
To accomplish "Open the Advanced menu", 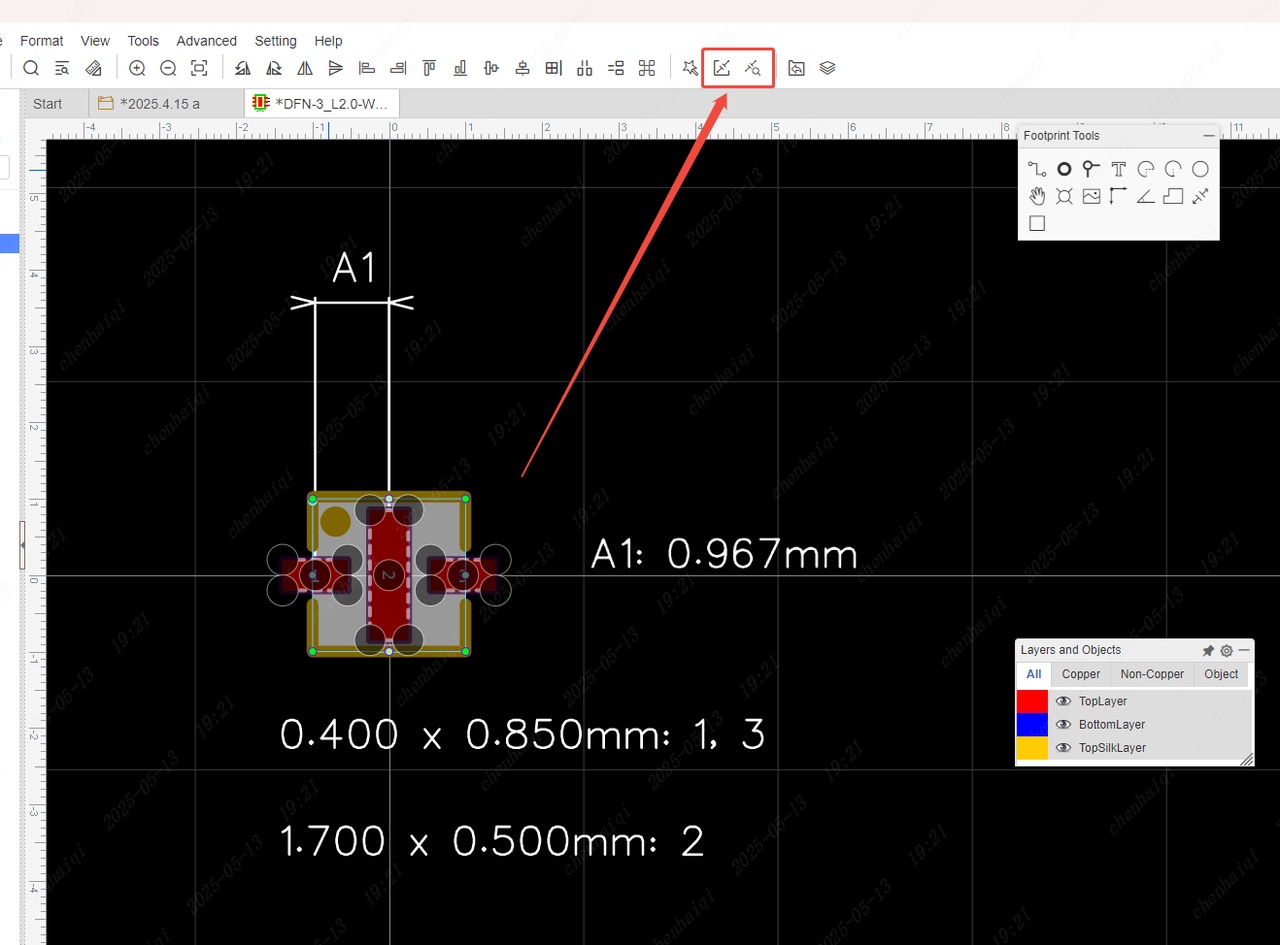I will pos(206,41).
